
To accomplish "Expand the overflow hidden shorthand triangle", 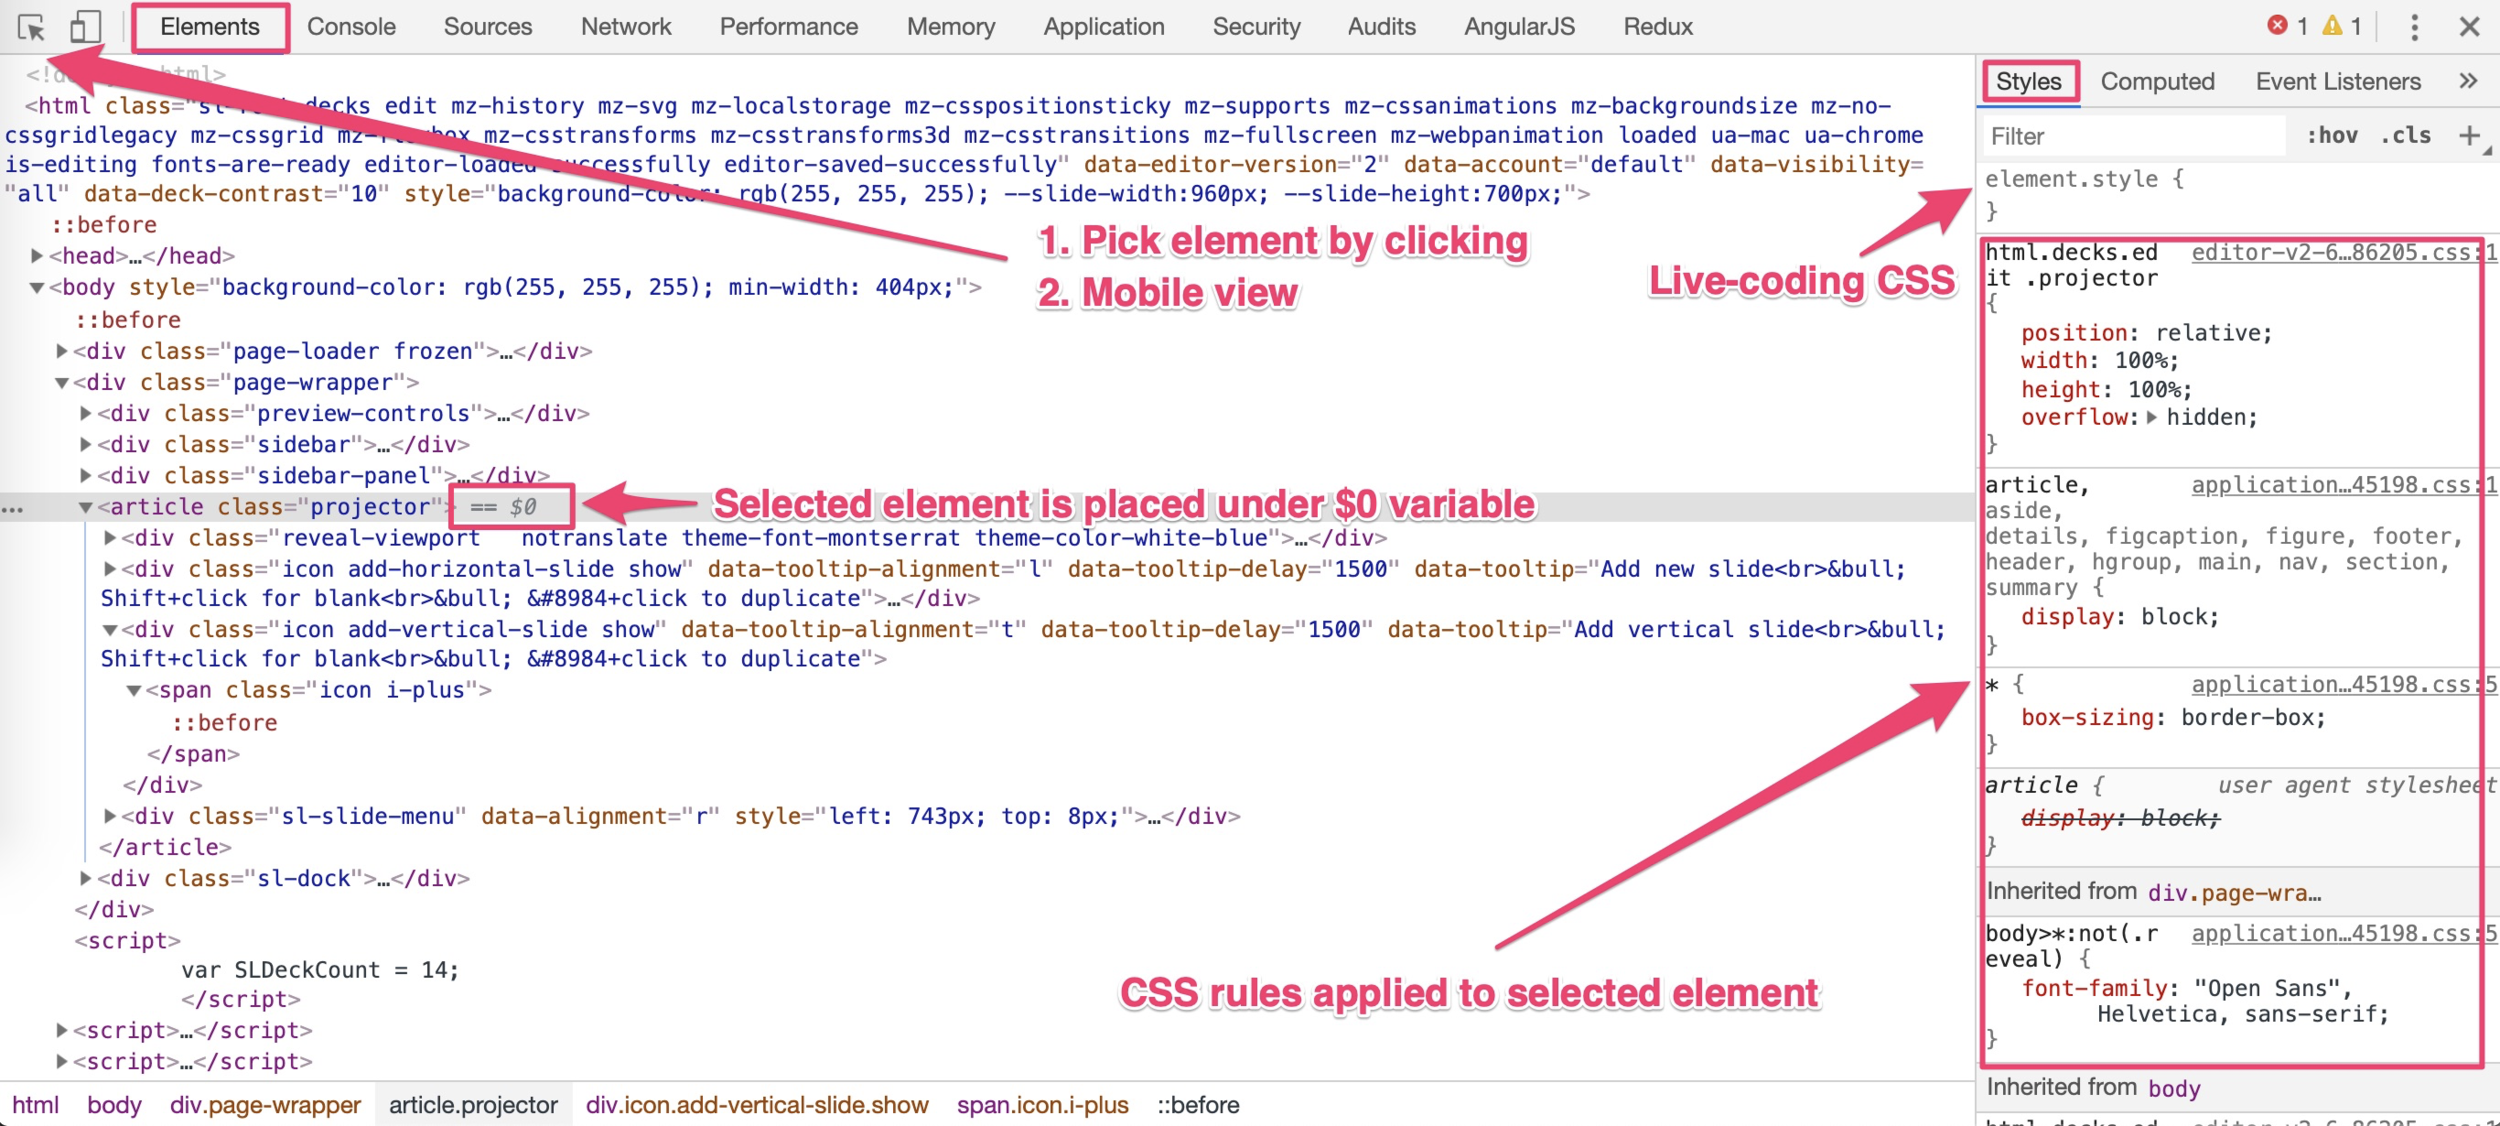I will [x=2152, y=418].
